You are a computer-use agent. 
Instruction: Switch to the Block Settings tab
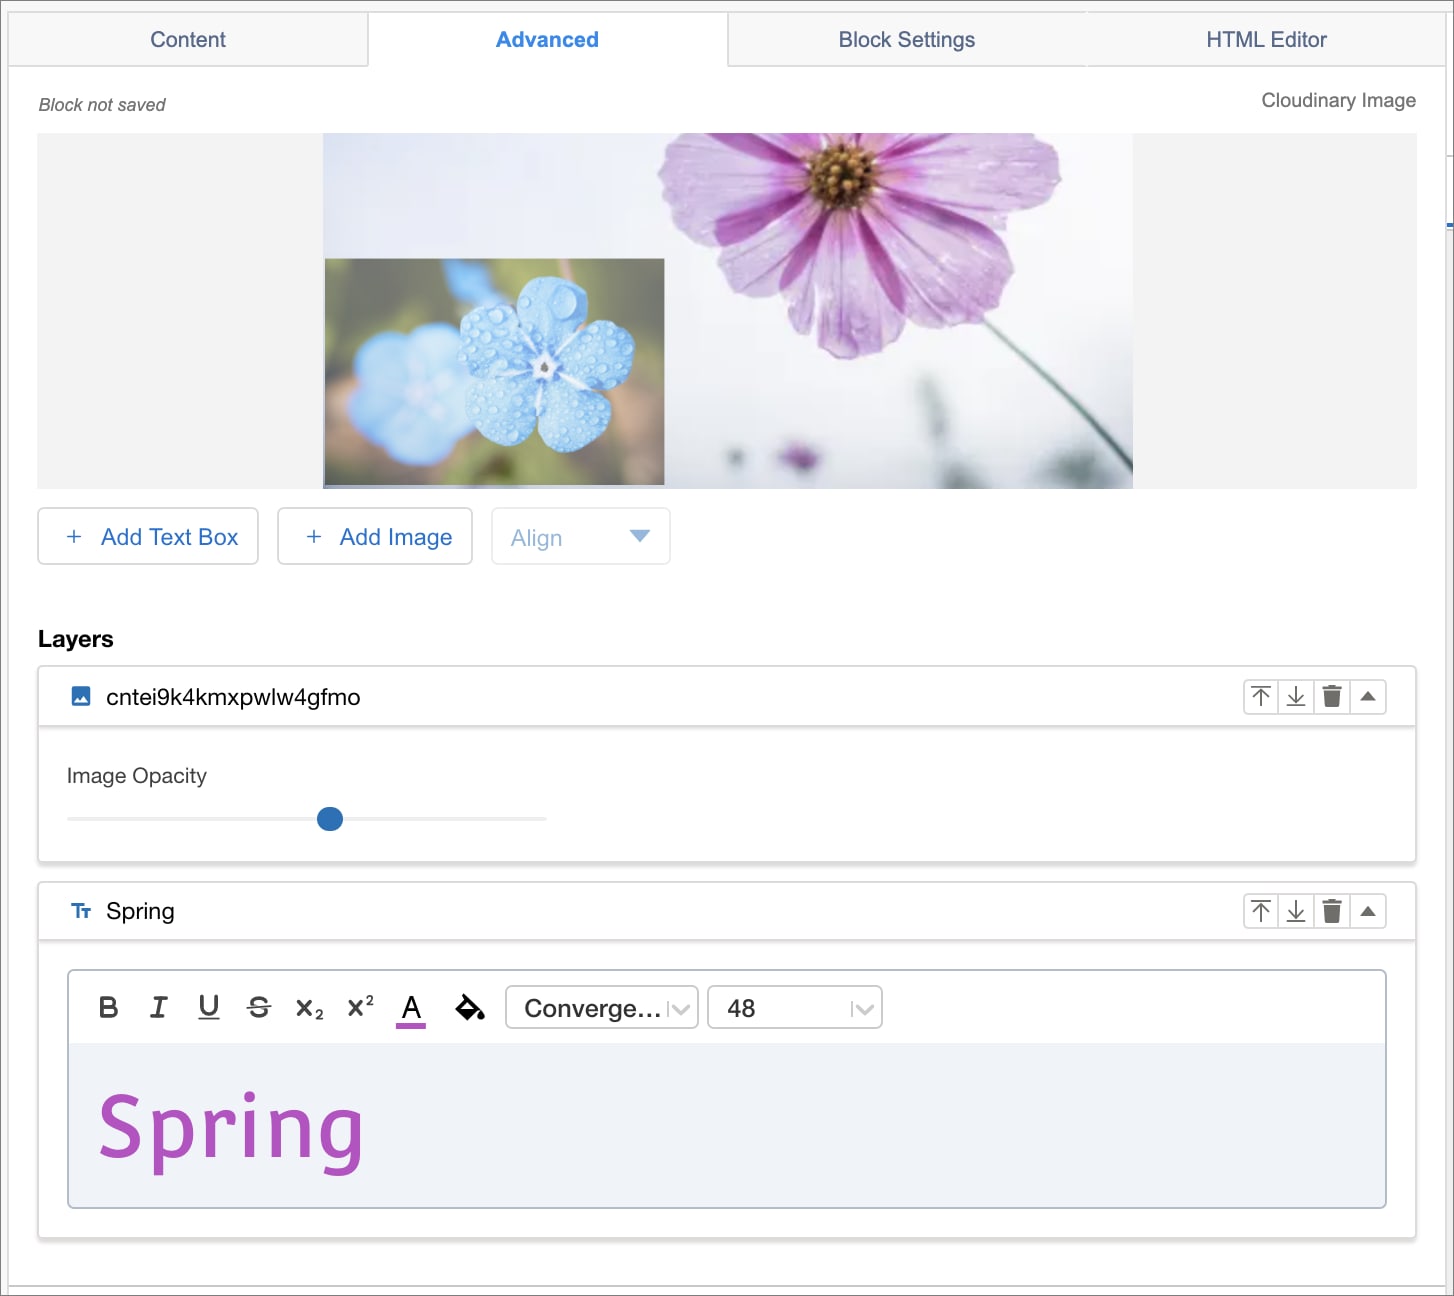coord(906,40)
